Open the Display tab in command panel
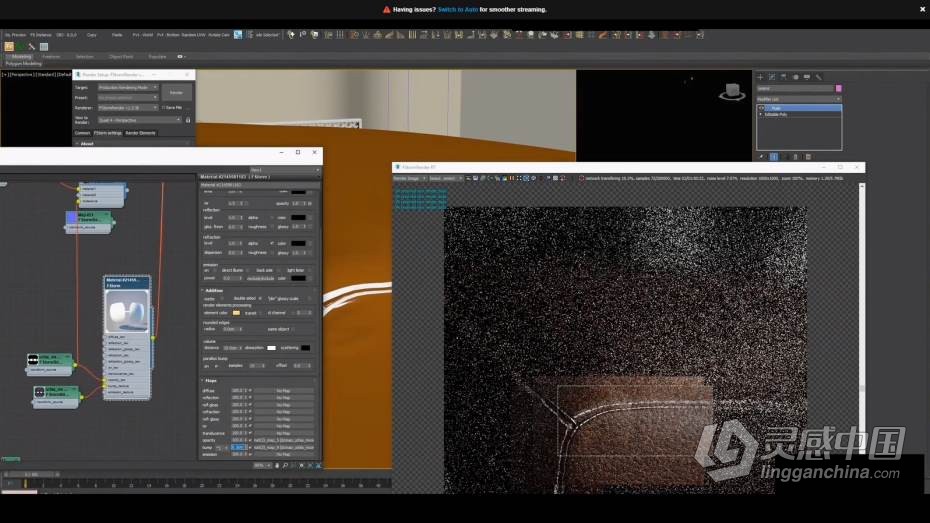The height and width of the screenshot is (523, 930). (x=807, y=77)
